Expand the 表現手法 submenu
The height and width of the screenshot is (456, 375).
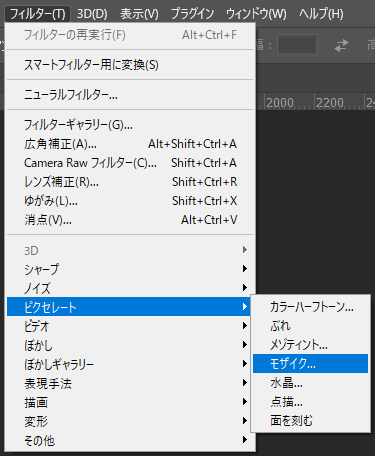[129, 383]
